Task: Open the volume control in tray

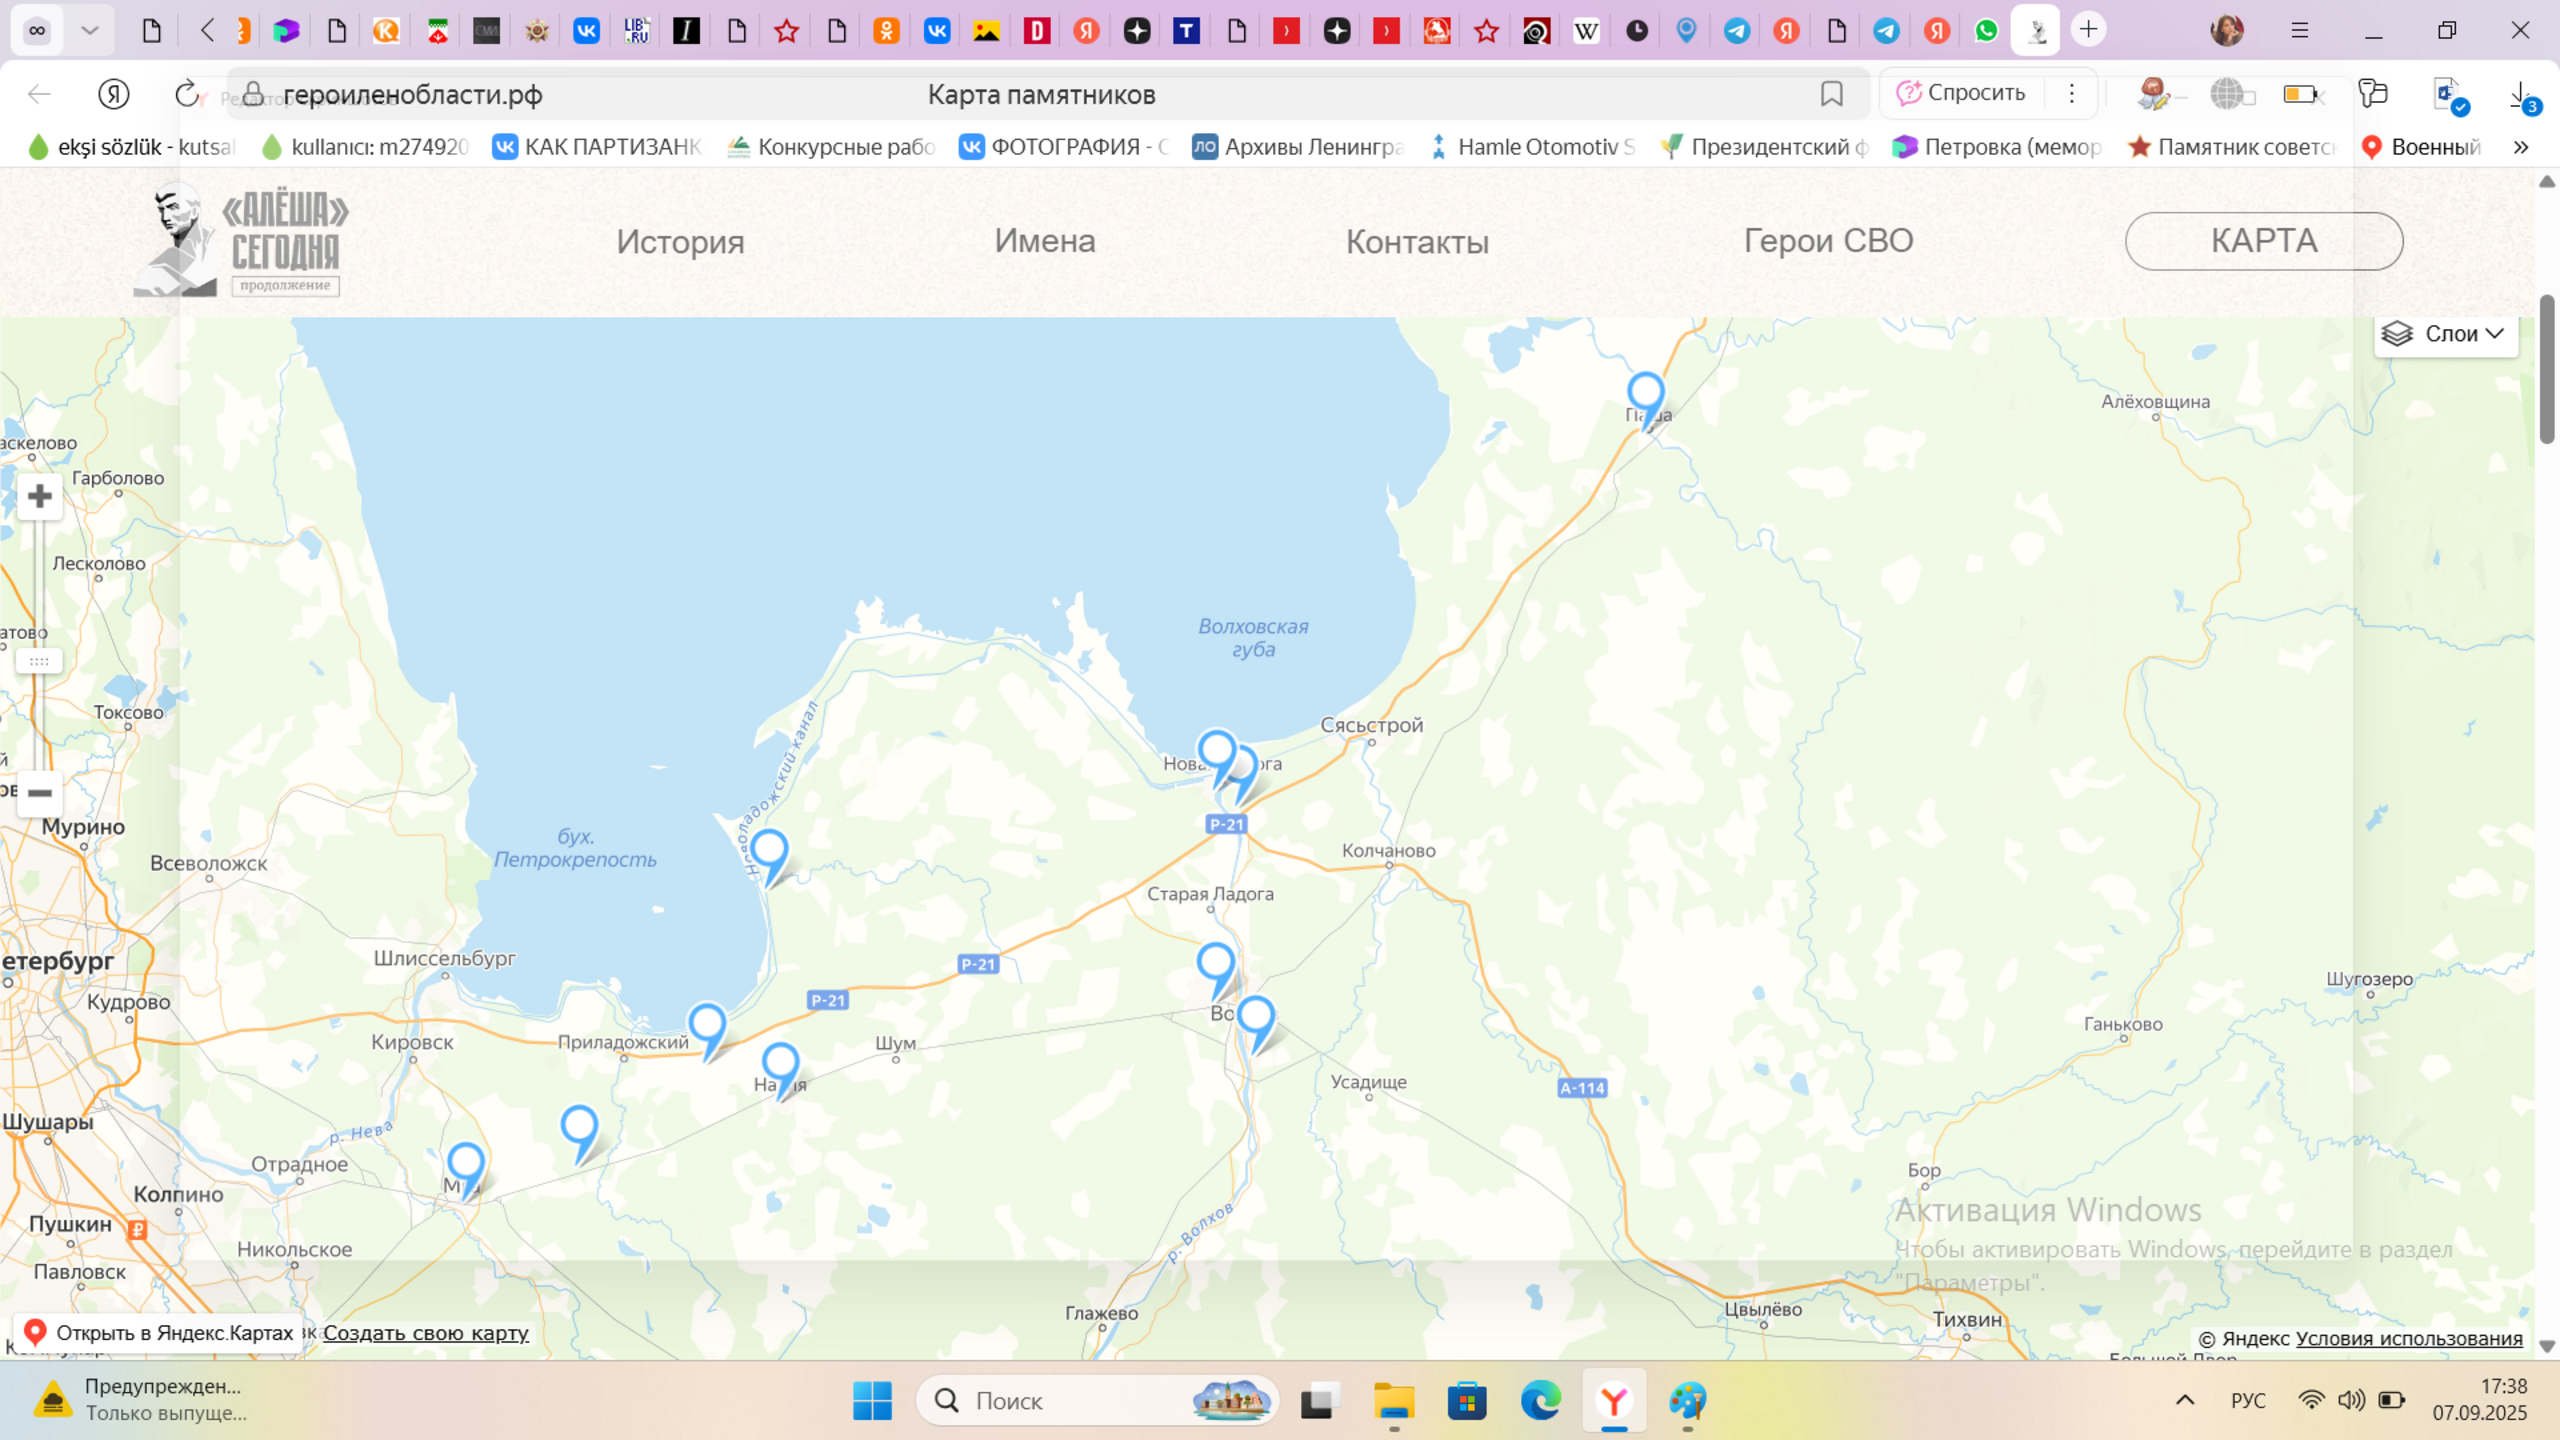Action: (x=2351, y=1400)
